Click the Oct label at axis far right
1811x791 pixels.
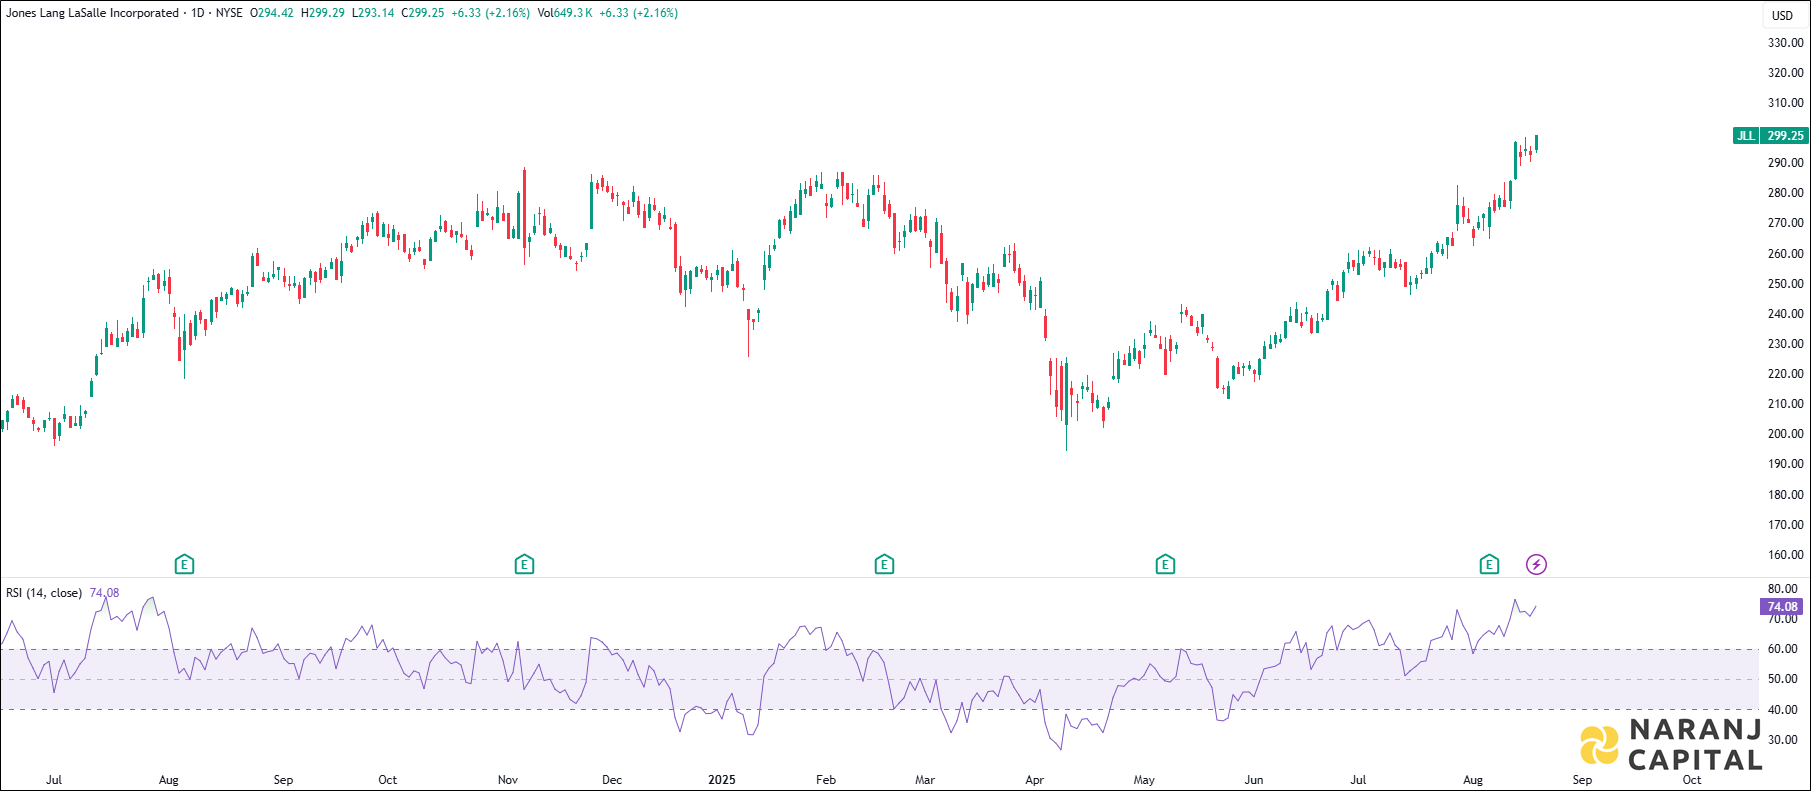[1692, 780]
